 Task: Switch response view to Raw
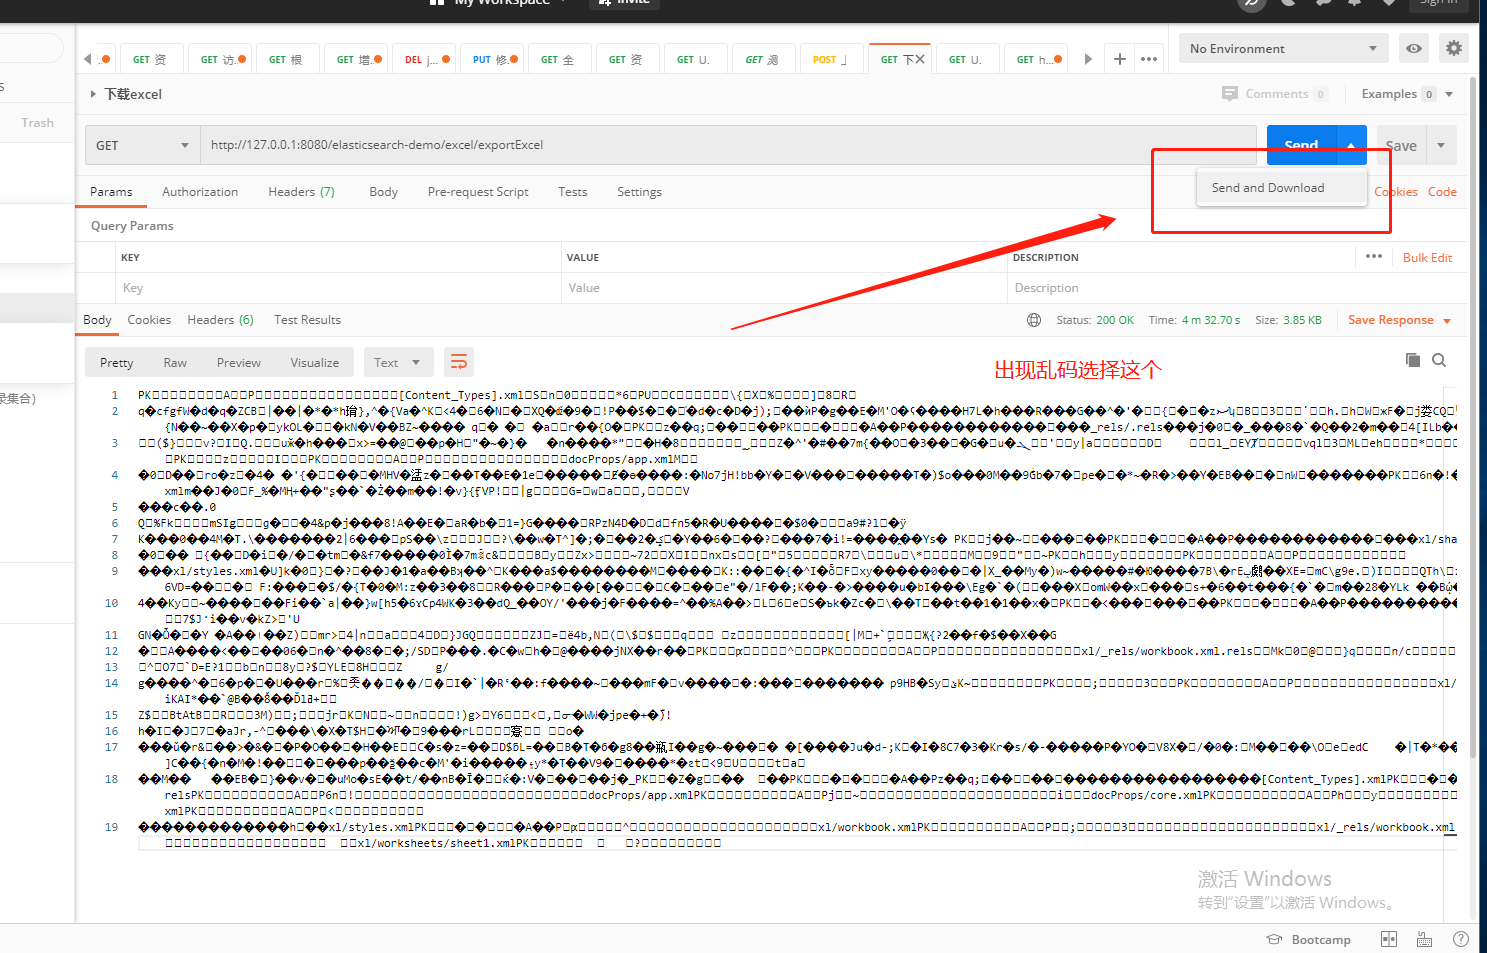coord(175,362)
